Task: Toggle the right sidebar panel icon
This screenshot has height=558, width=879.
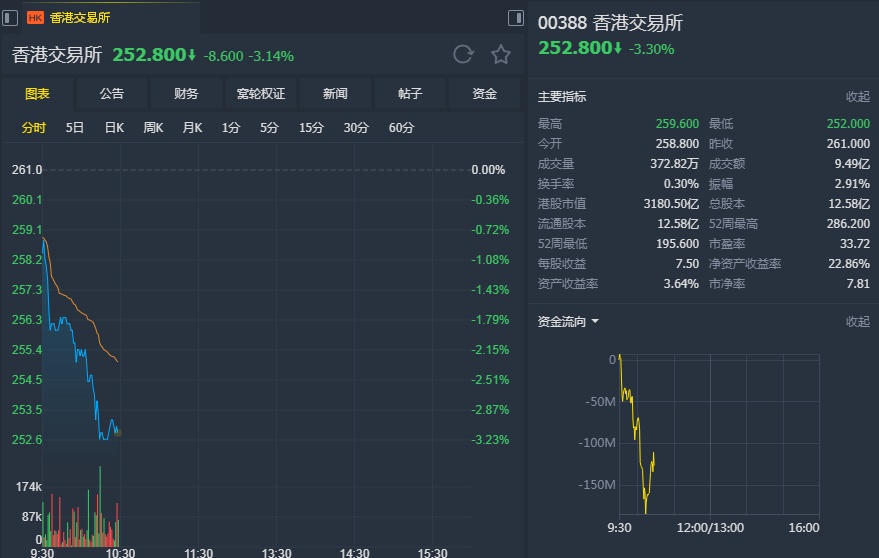Action: coord(516,17)
